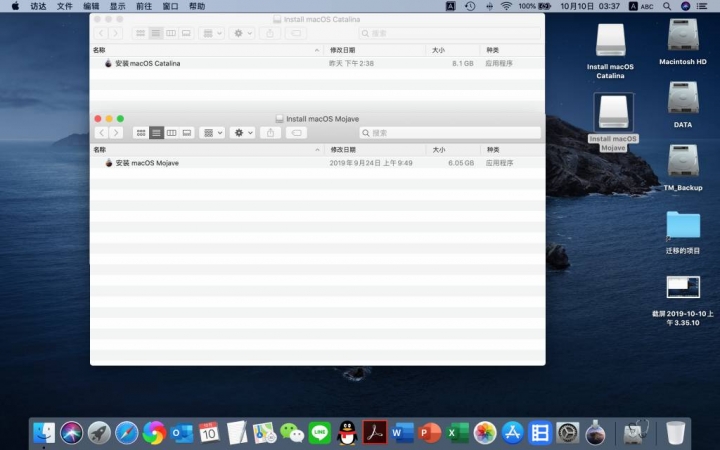Focus search field in Catalina window
720x450 pixels.
pos(450,33)
